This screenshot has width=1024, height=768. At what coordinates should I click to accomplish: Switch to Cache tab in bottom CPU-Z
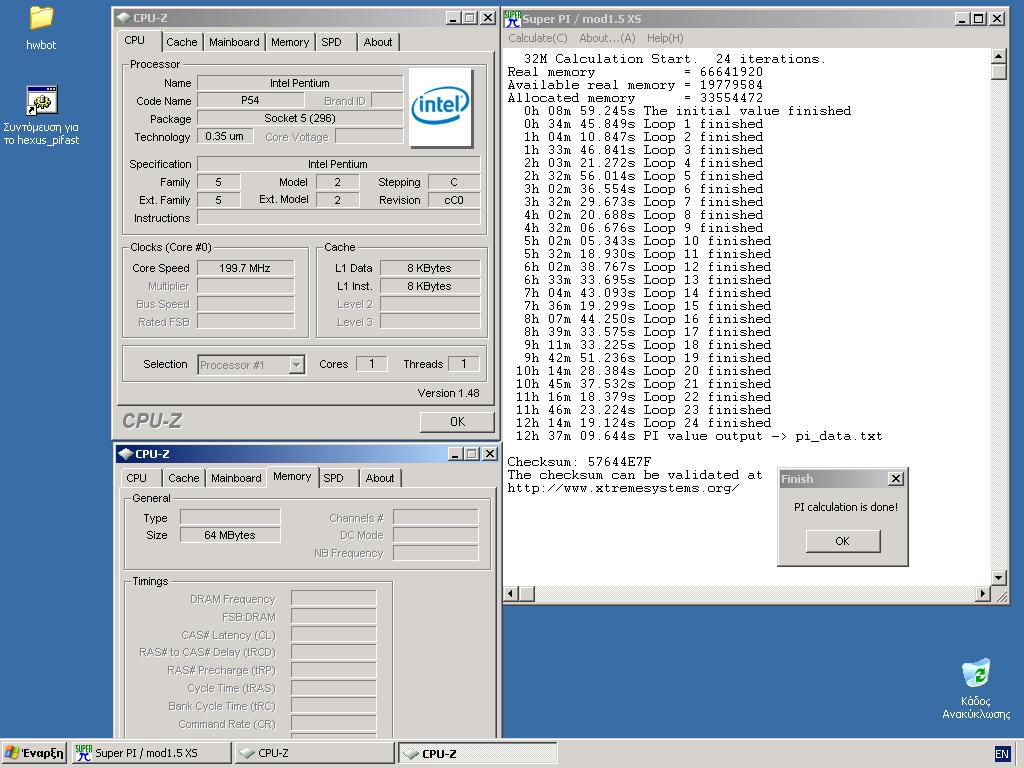click(184, 478)
